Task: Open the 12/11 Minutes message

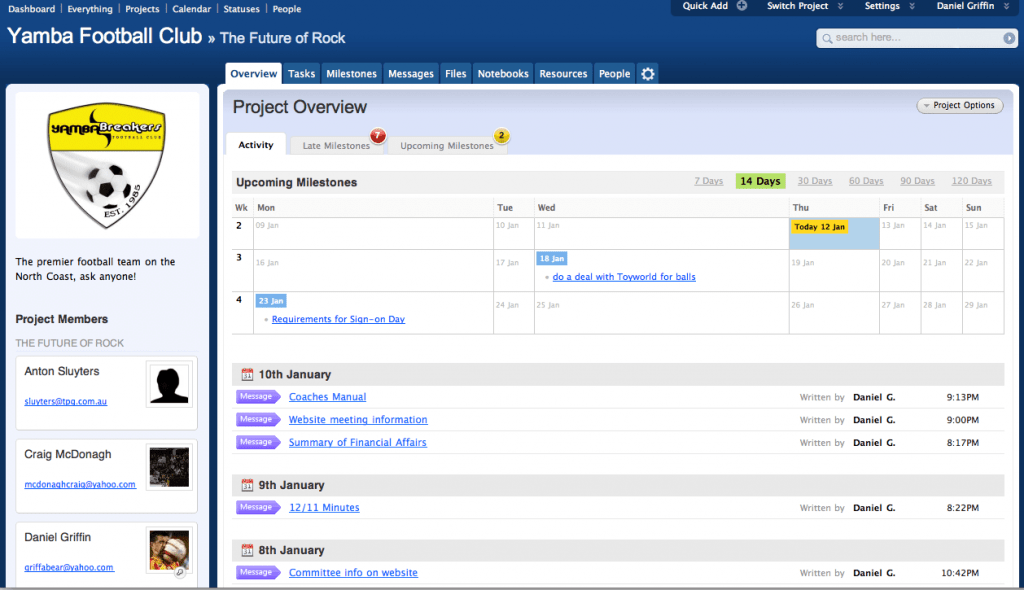Action: coord(324,507)
